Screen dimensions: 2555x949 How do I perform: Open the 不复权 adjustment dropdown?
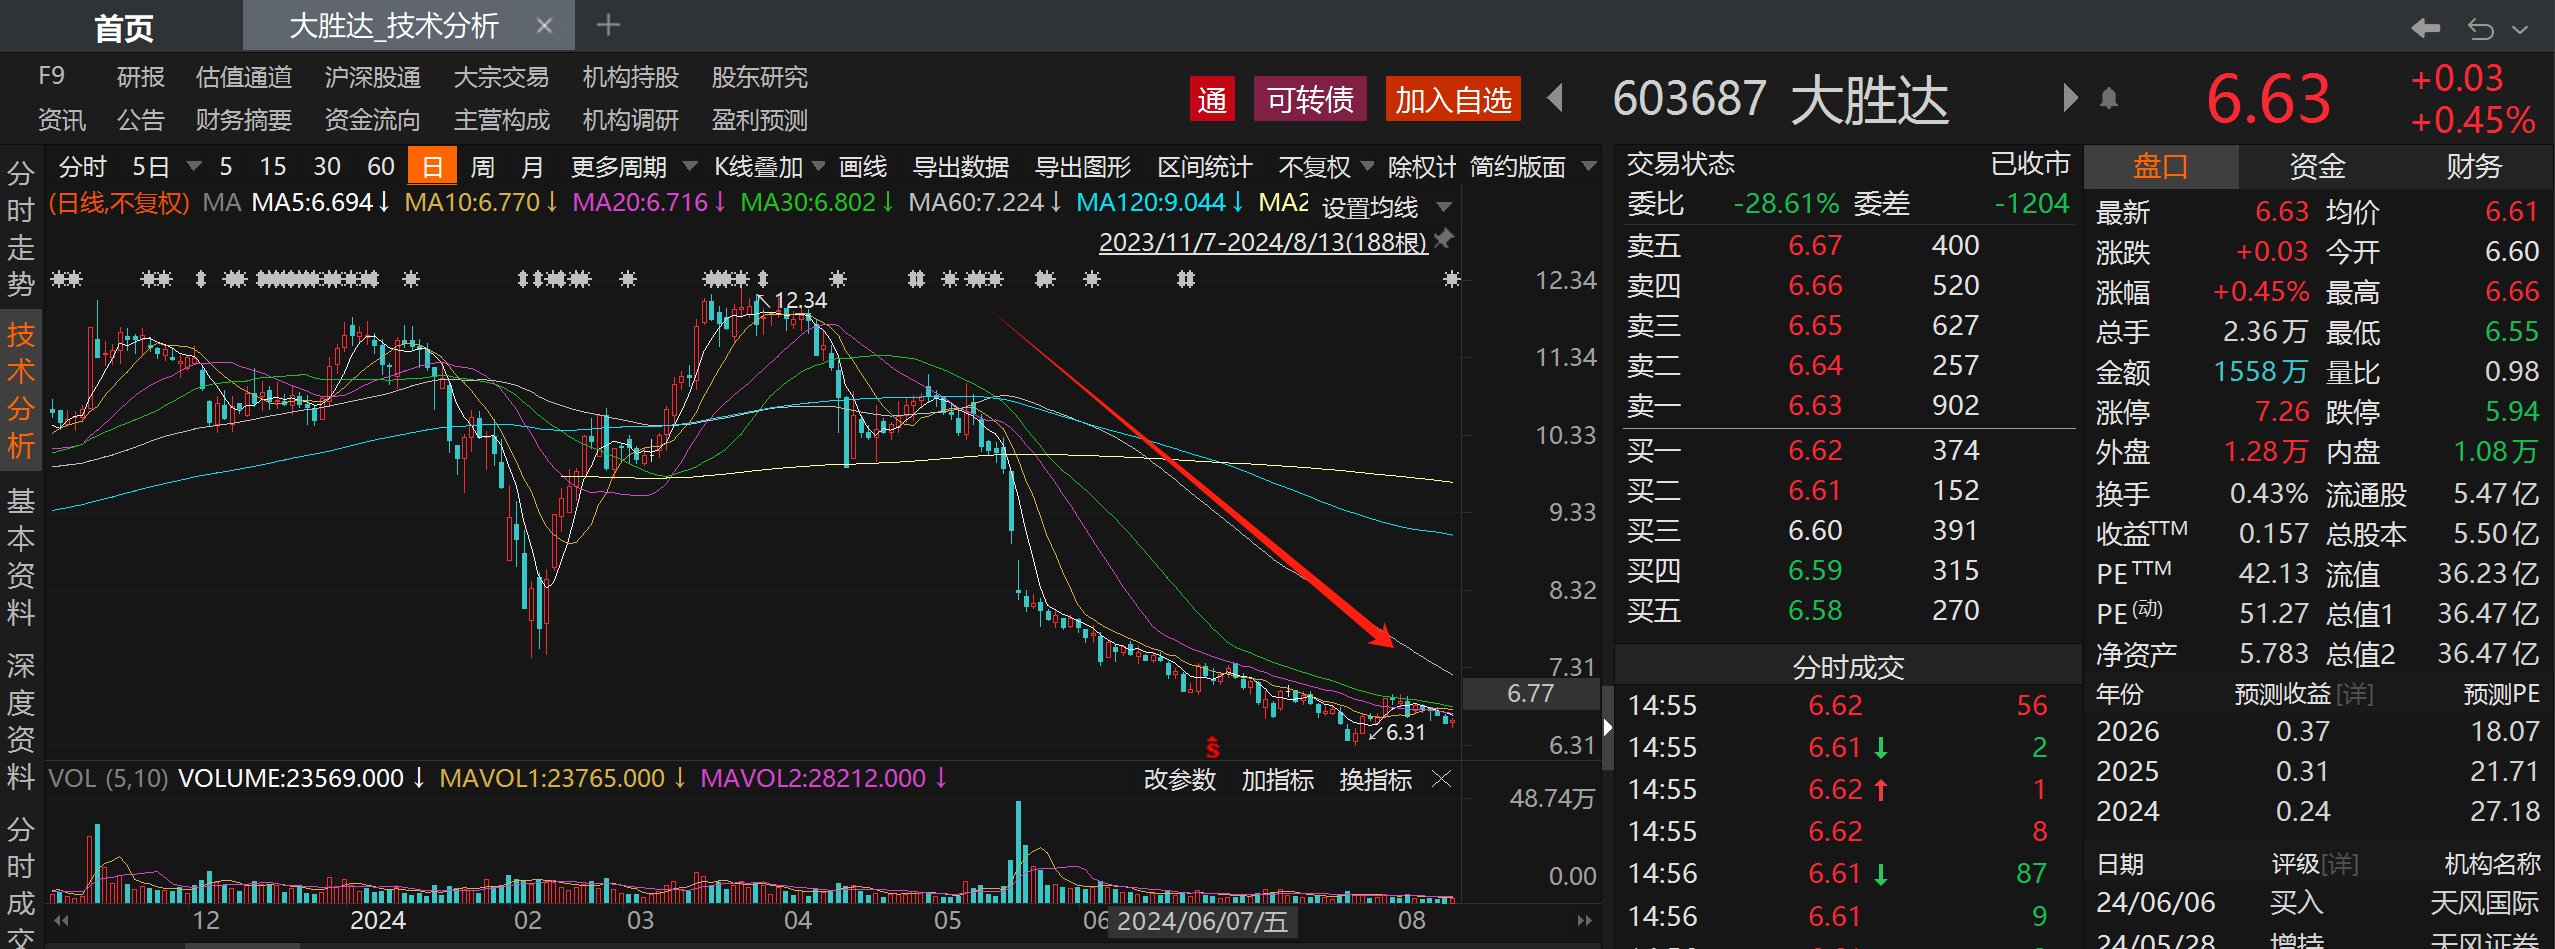pyautogui.click(x=1367, y=166)
